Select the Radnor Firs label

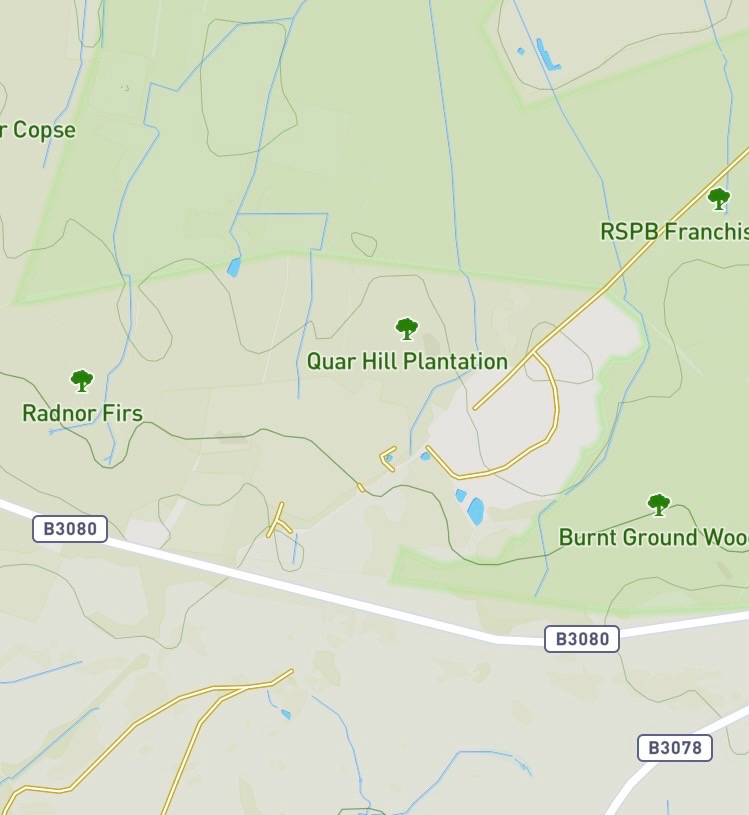(x=82, y=413)
